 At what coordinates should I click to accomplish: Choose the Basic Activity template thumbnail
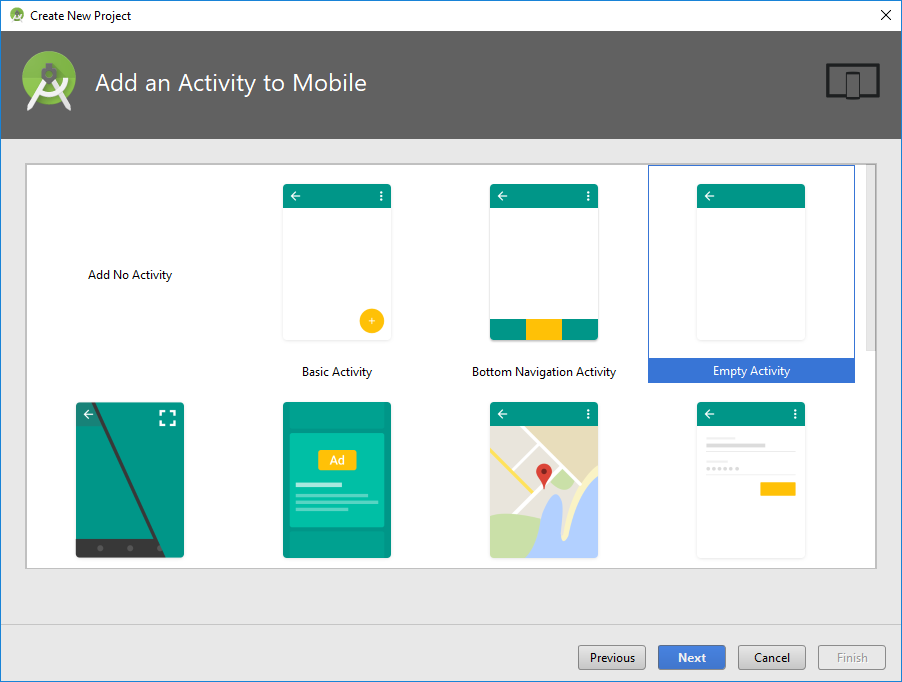point(337,262)
